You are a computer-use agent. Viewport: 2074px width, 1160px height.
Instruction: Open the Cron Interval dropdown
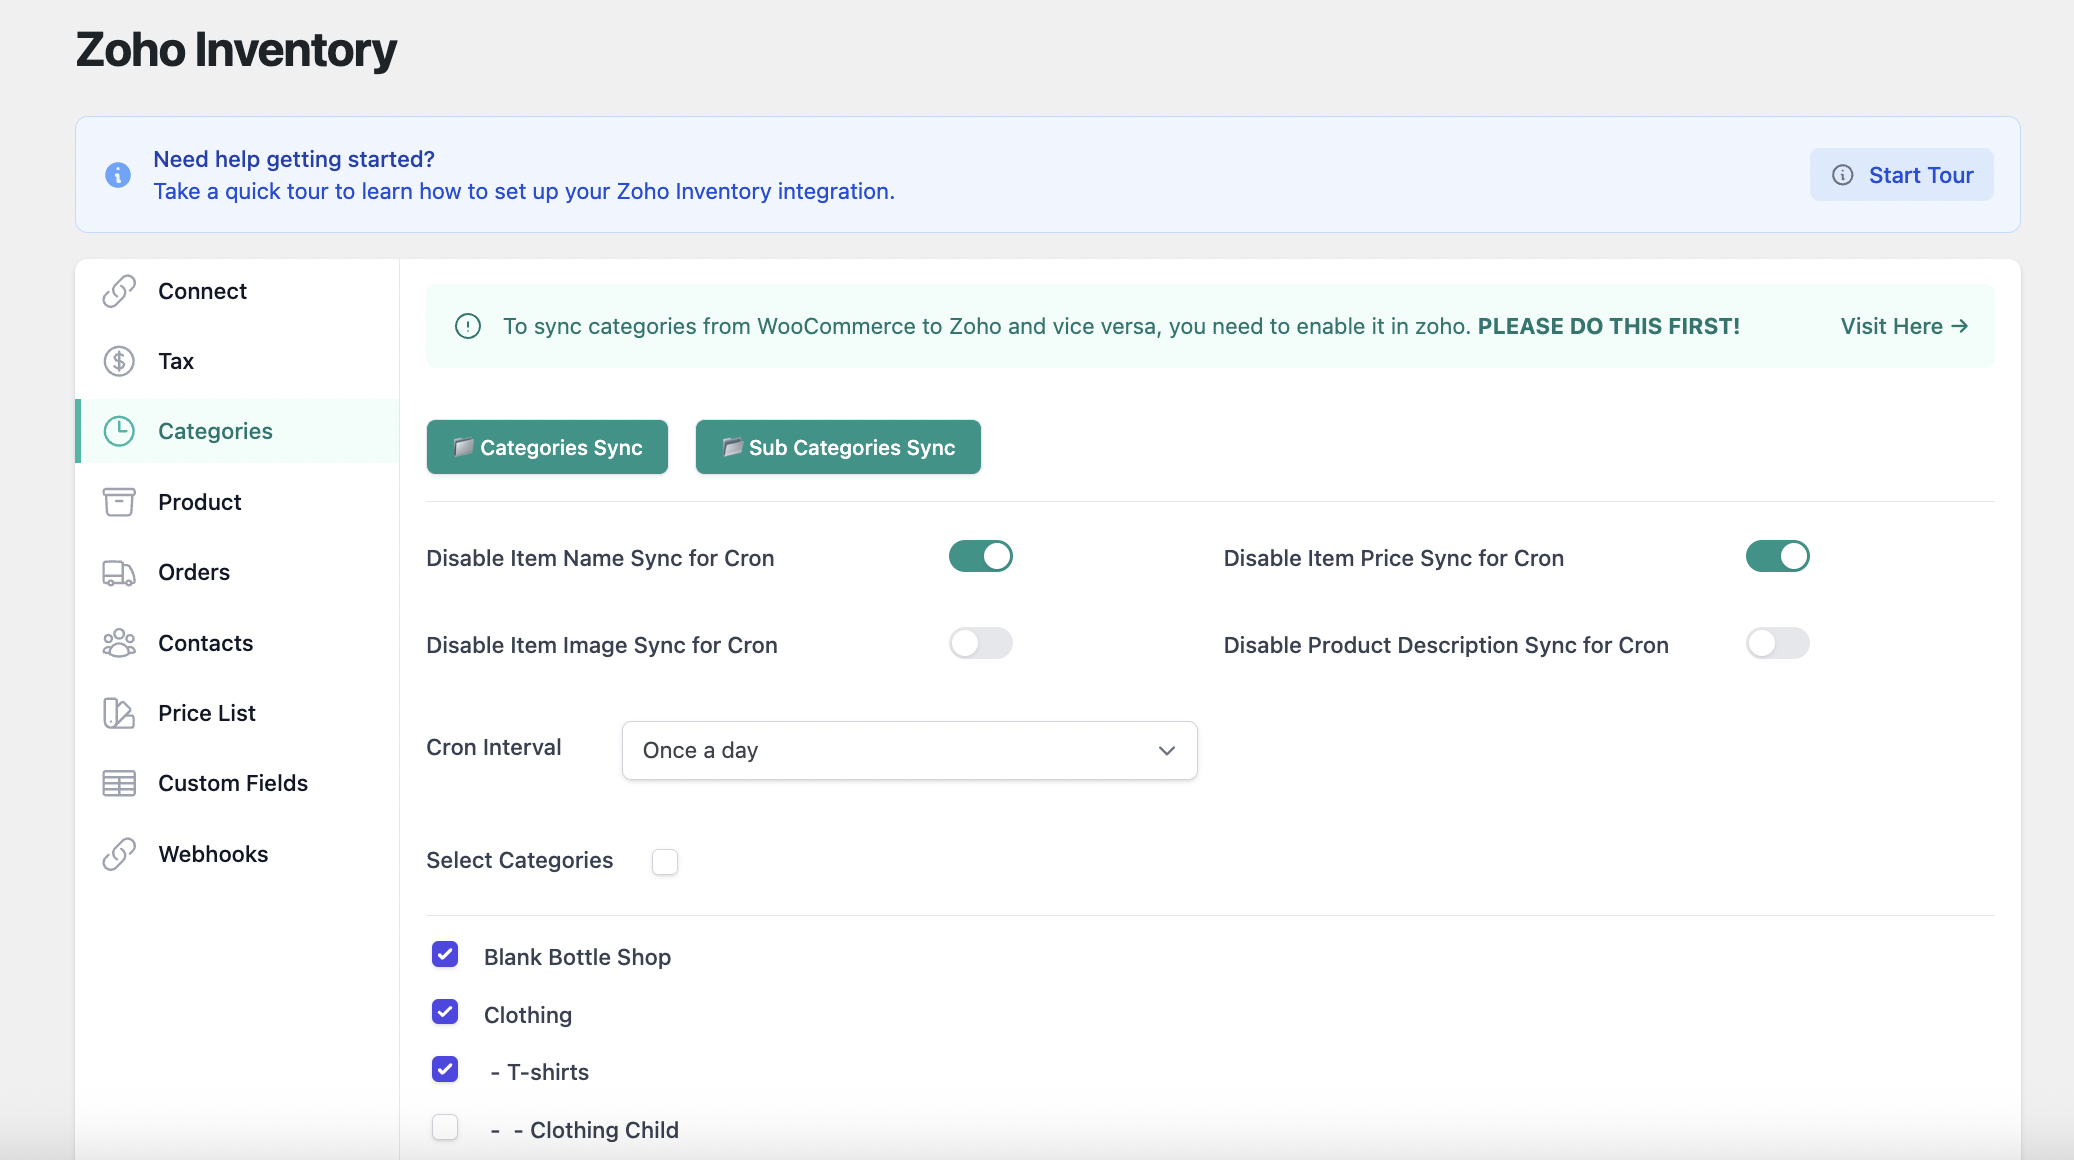[909, 750]
